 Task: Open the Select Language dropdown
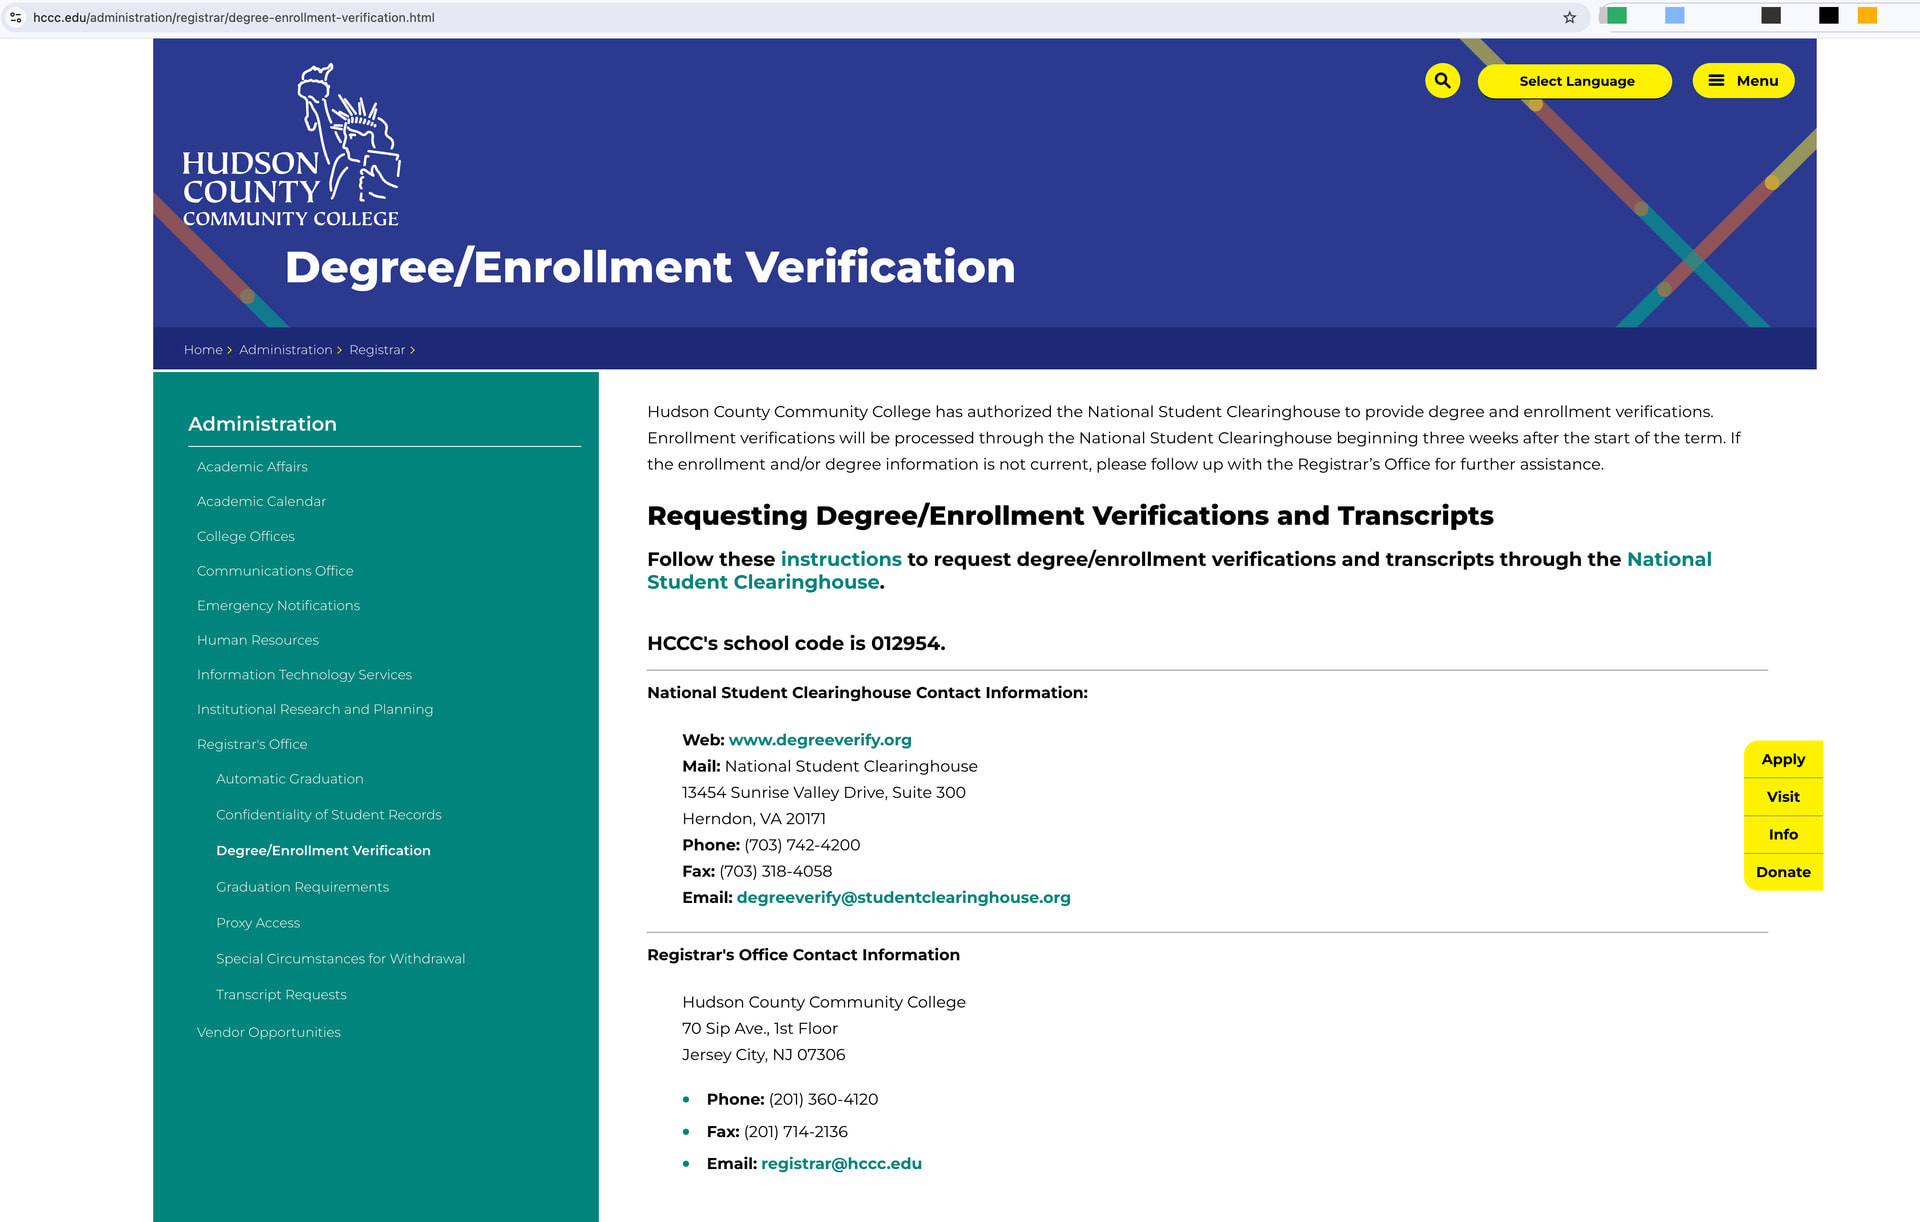(1575, 81)
